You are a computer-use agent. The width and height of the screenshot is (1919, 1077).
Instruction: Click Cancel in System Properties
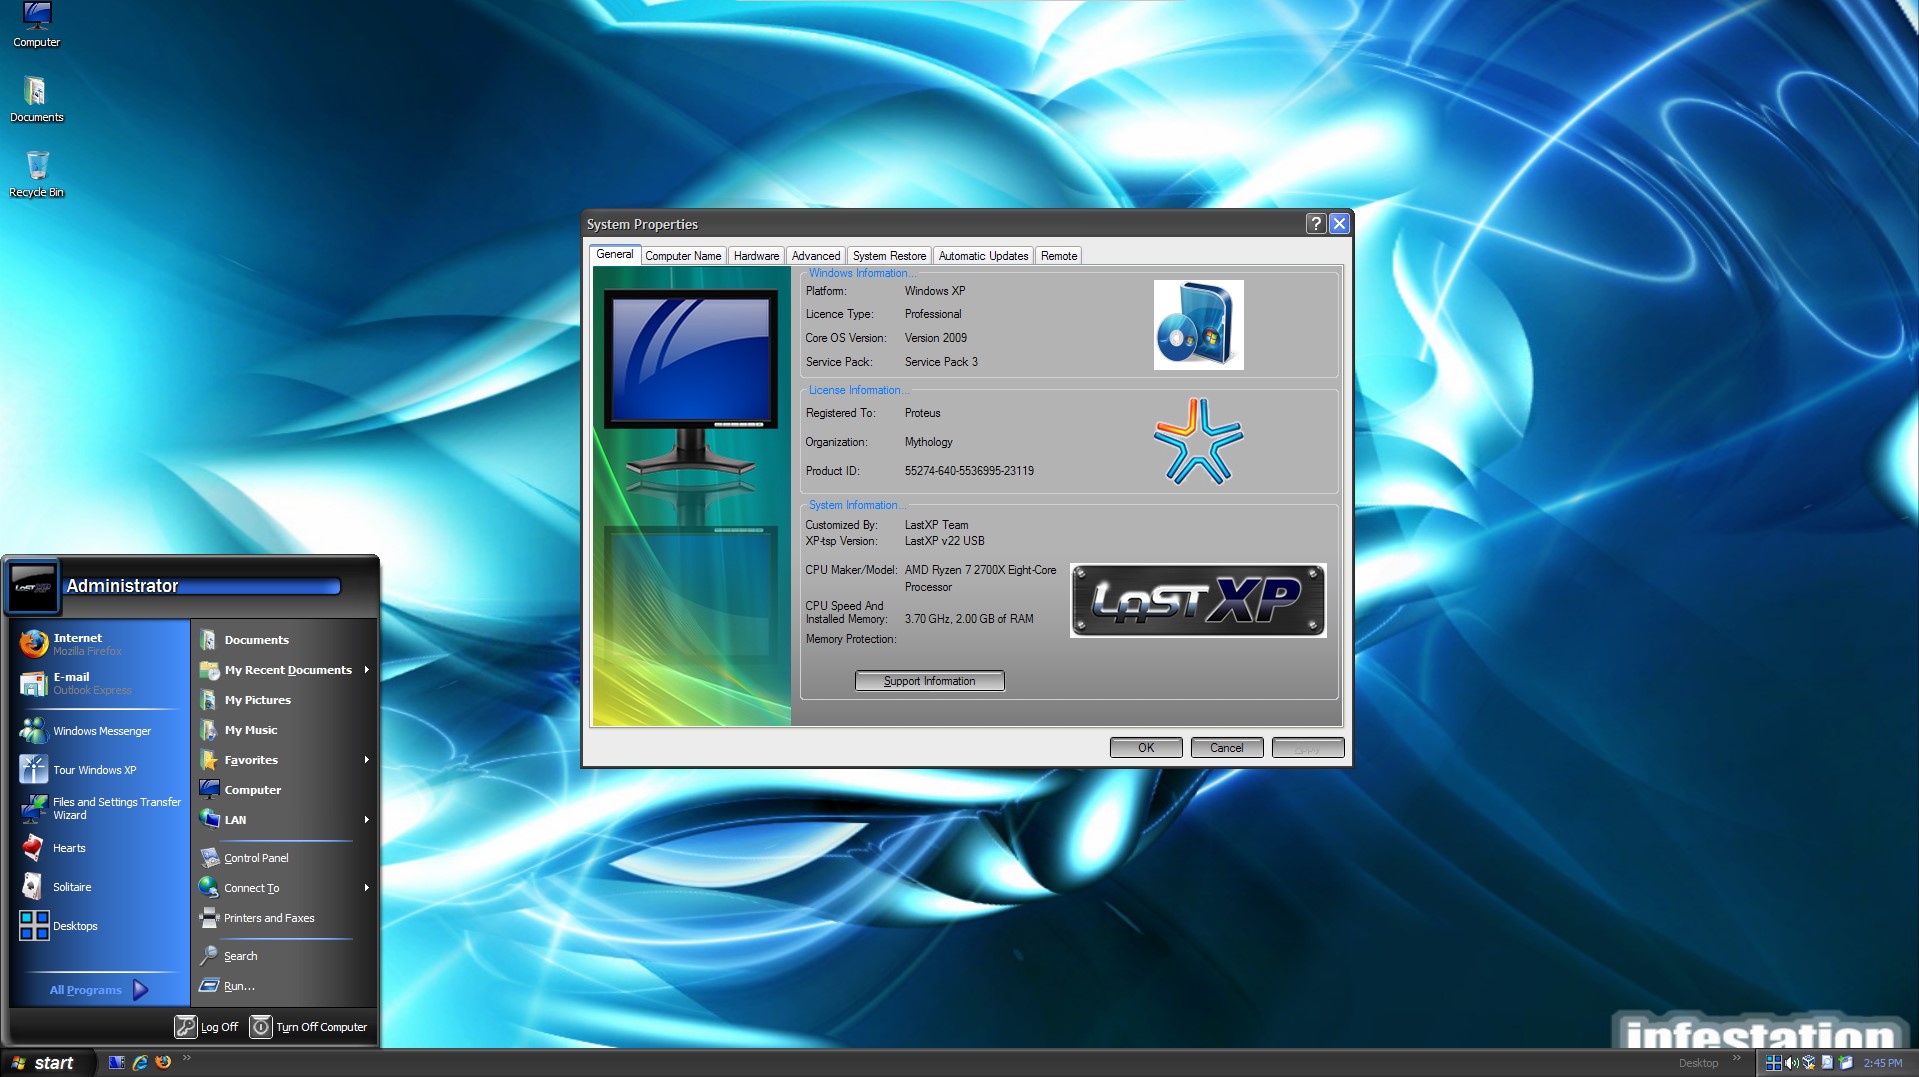click(x=1227, y=748)
